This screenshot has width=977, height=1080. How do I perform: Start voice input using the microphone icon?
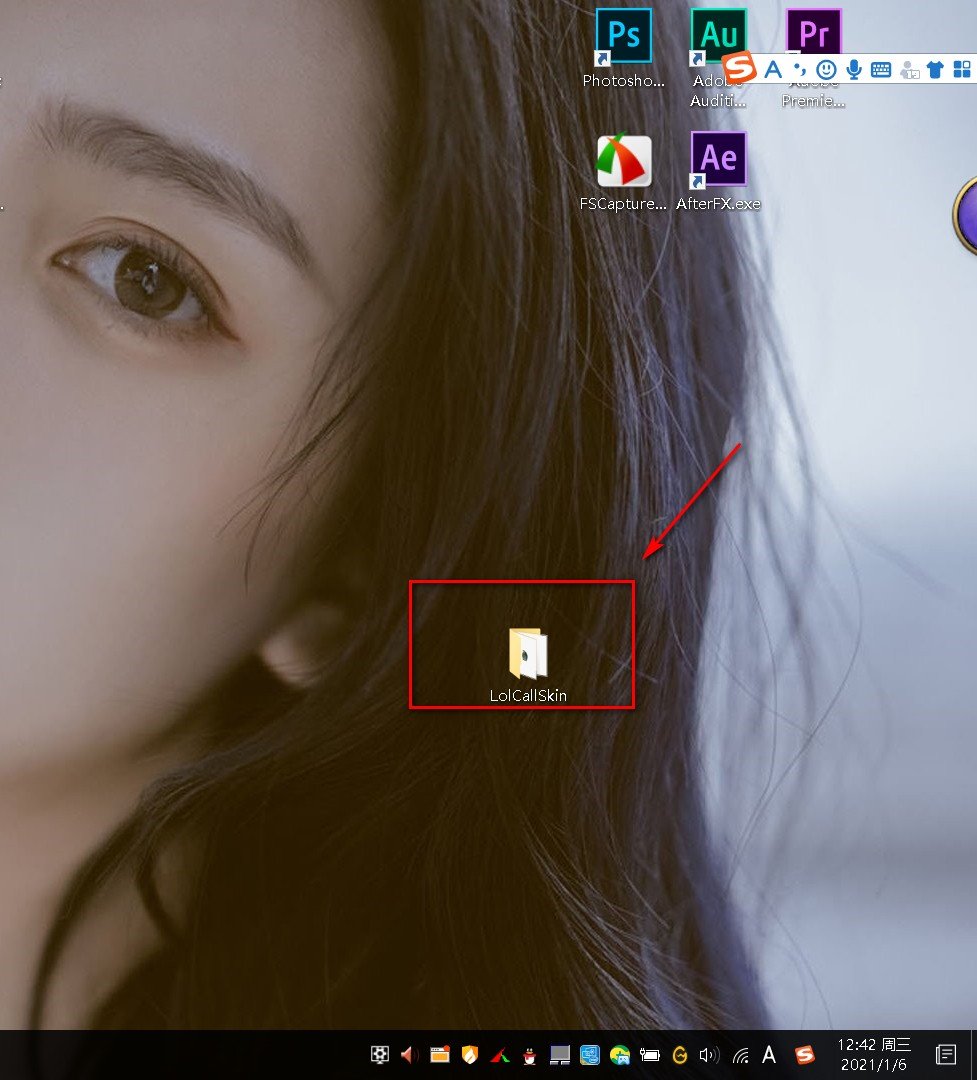tap(853, 69)
